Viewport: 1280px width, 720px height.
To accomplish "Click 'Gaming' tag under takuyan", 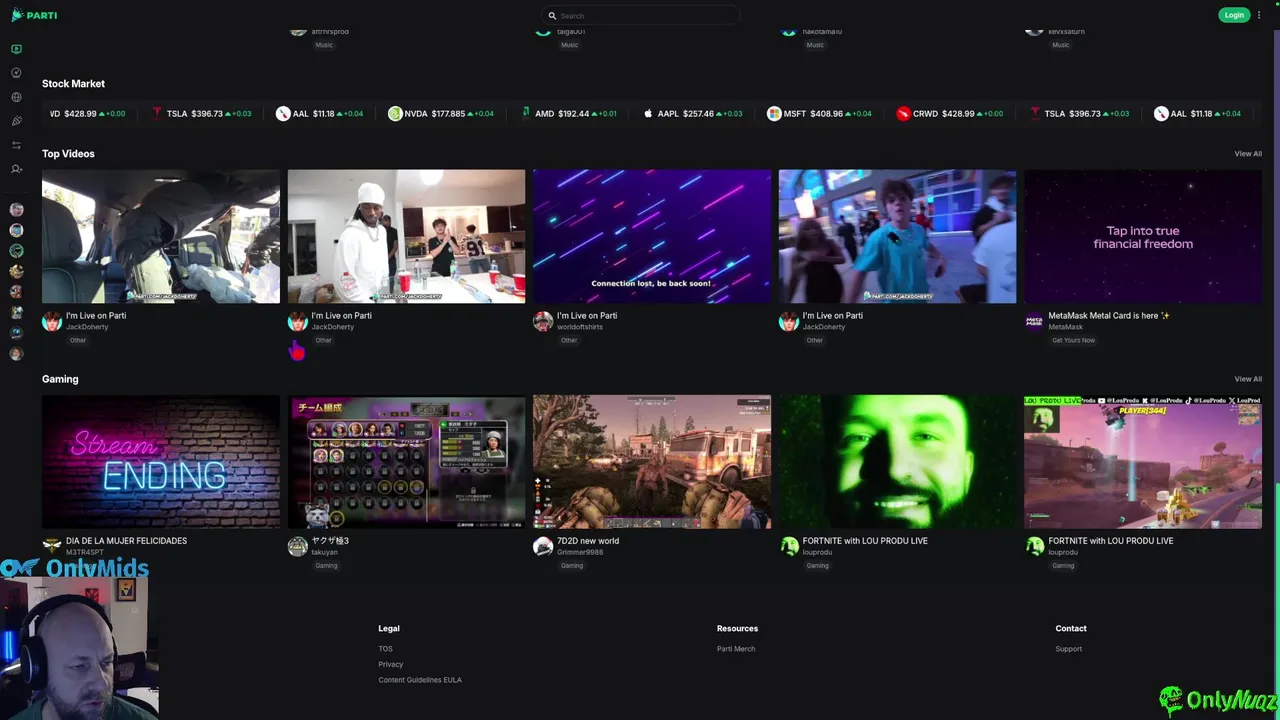I will pyautogui.click(x=326, y=566).
